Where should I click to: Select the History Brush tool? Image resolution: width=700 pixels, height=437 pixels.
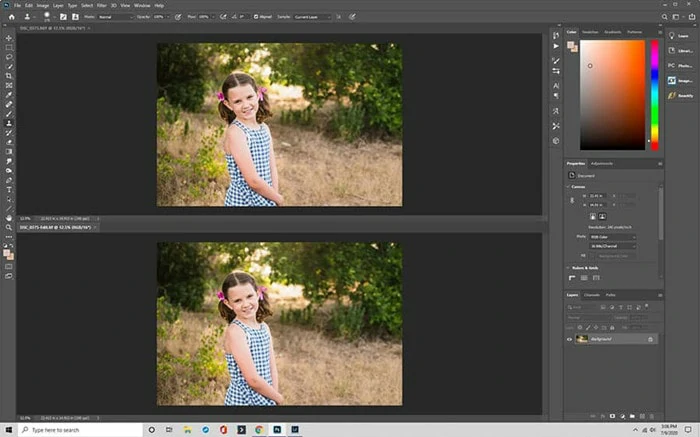9,133
